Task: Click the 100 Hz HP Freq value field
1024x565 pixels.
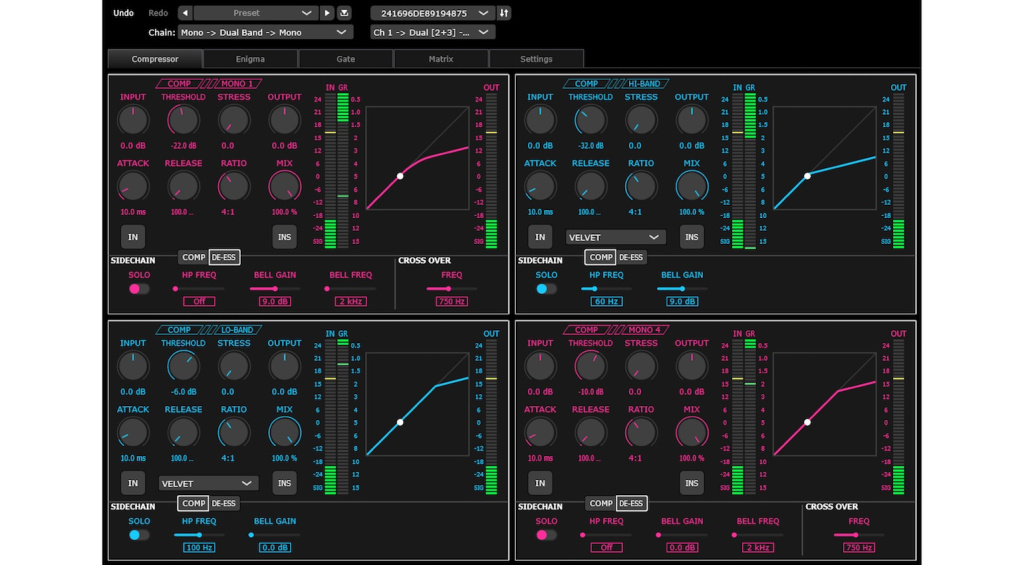Action: tap(199, 547)
